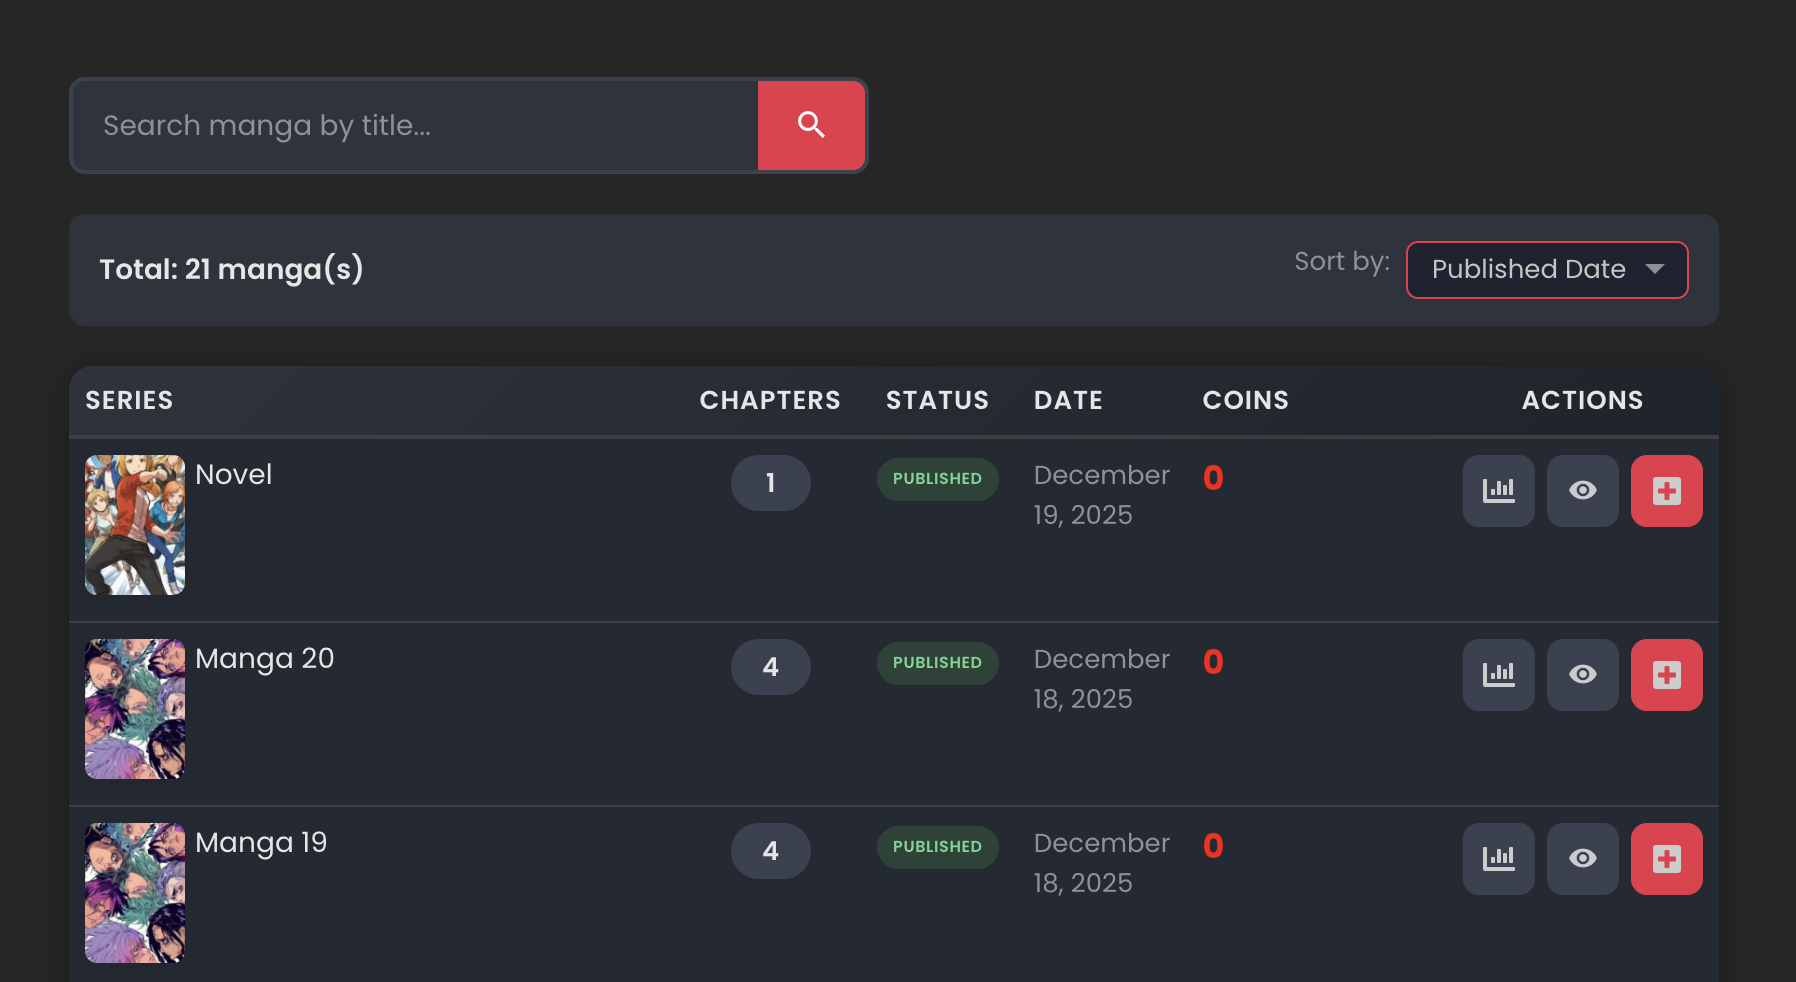Open analytics for the Novel series
The image size is (1796, 982).
pyautogui.click(x=1498, y=490)
